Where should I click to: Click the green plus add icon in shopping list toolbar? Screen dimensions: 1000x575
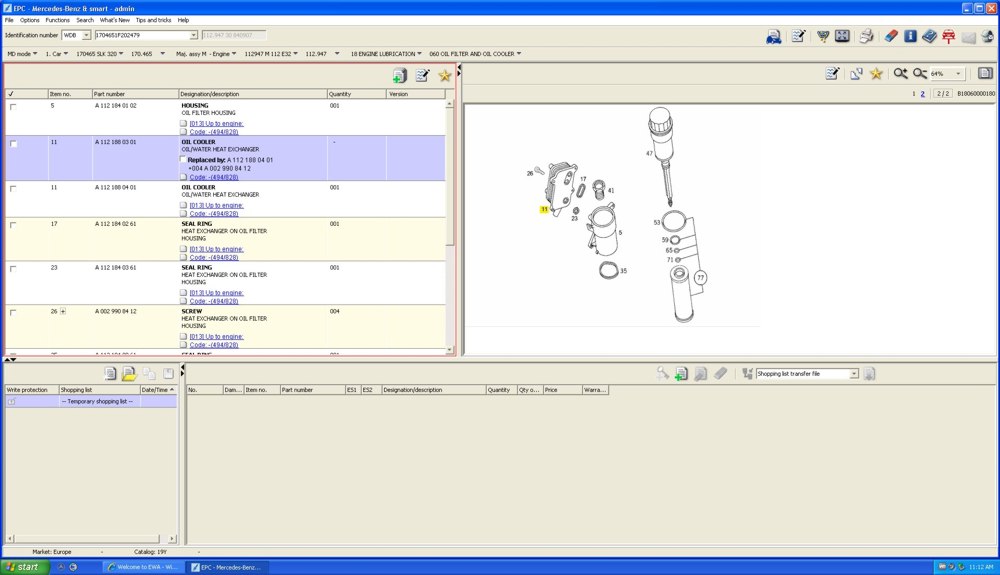coord(681,374)
